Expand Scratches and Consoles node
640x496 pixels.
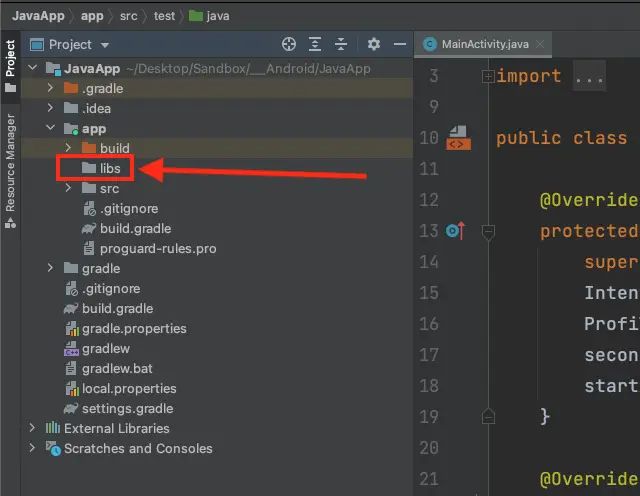(32, 448)
